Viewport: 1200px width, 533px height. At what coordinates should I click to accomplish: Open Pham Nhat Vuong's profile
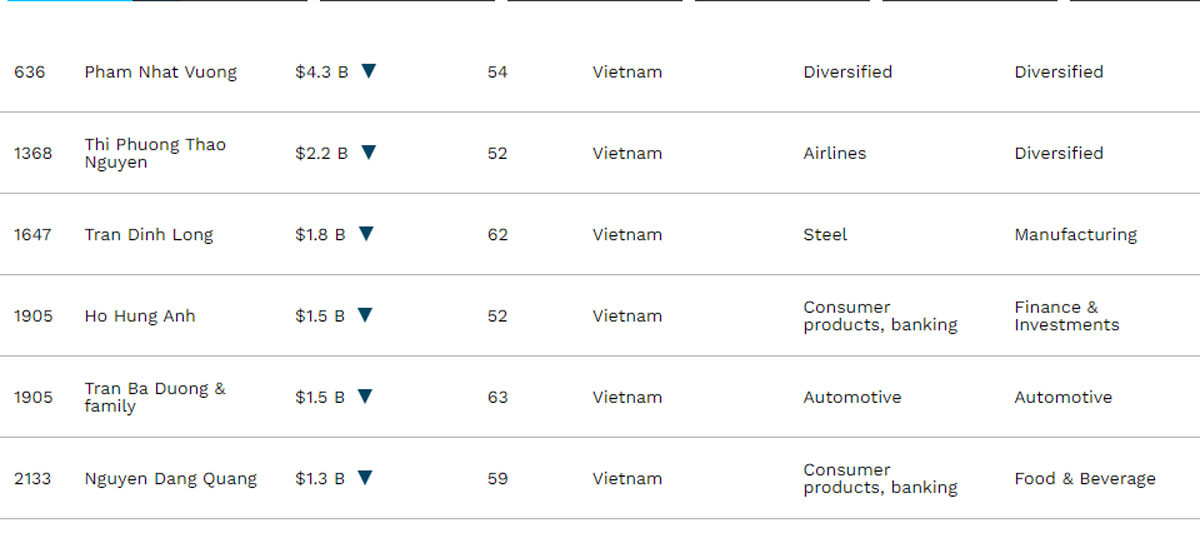(x=160, y=72)
